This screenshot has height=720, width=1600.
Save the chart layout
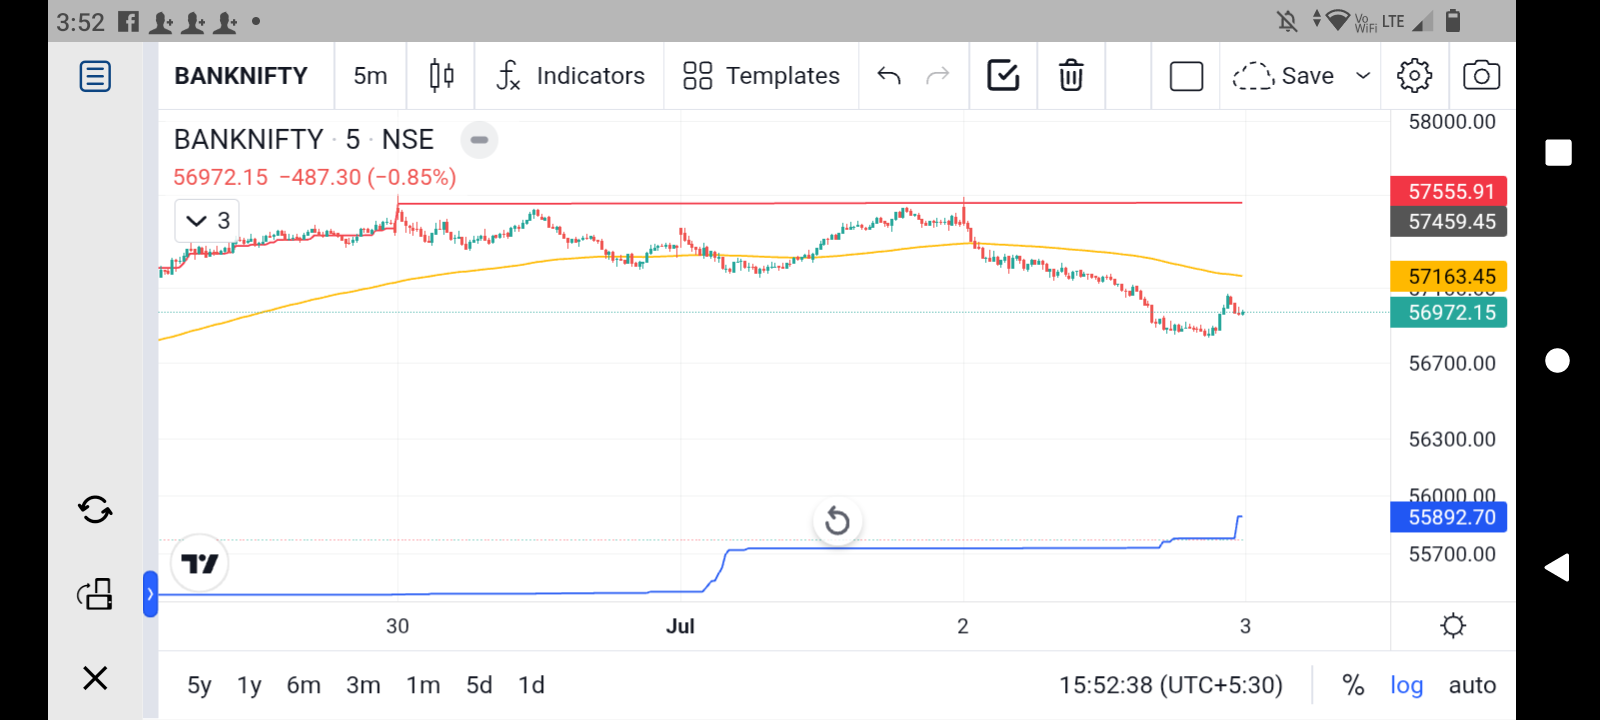click(1283, 76)
